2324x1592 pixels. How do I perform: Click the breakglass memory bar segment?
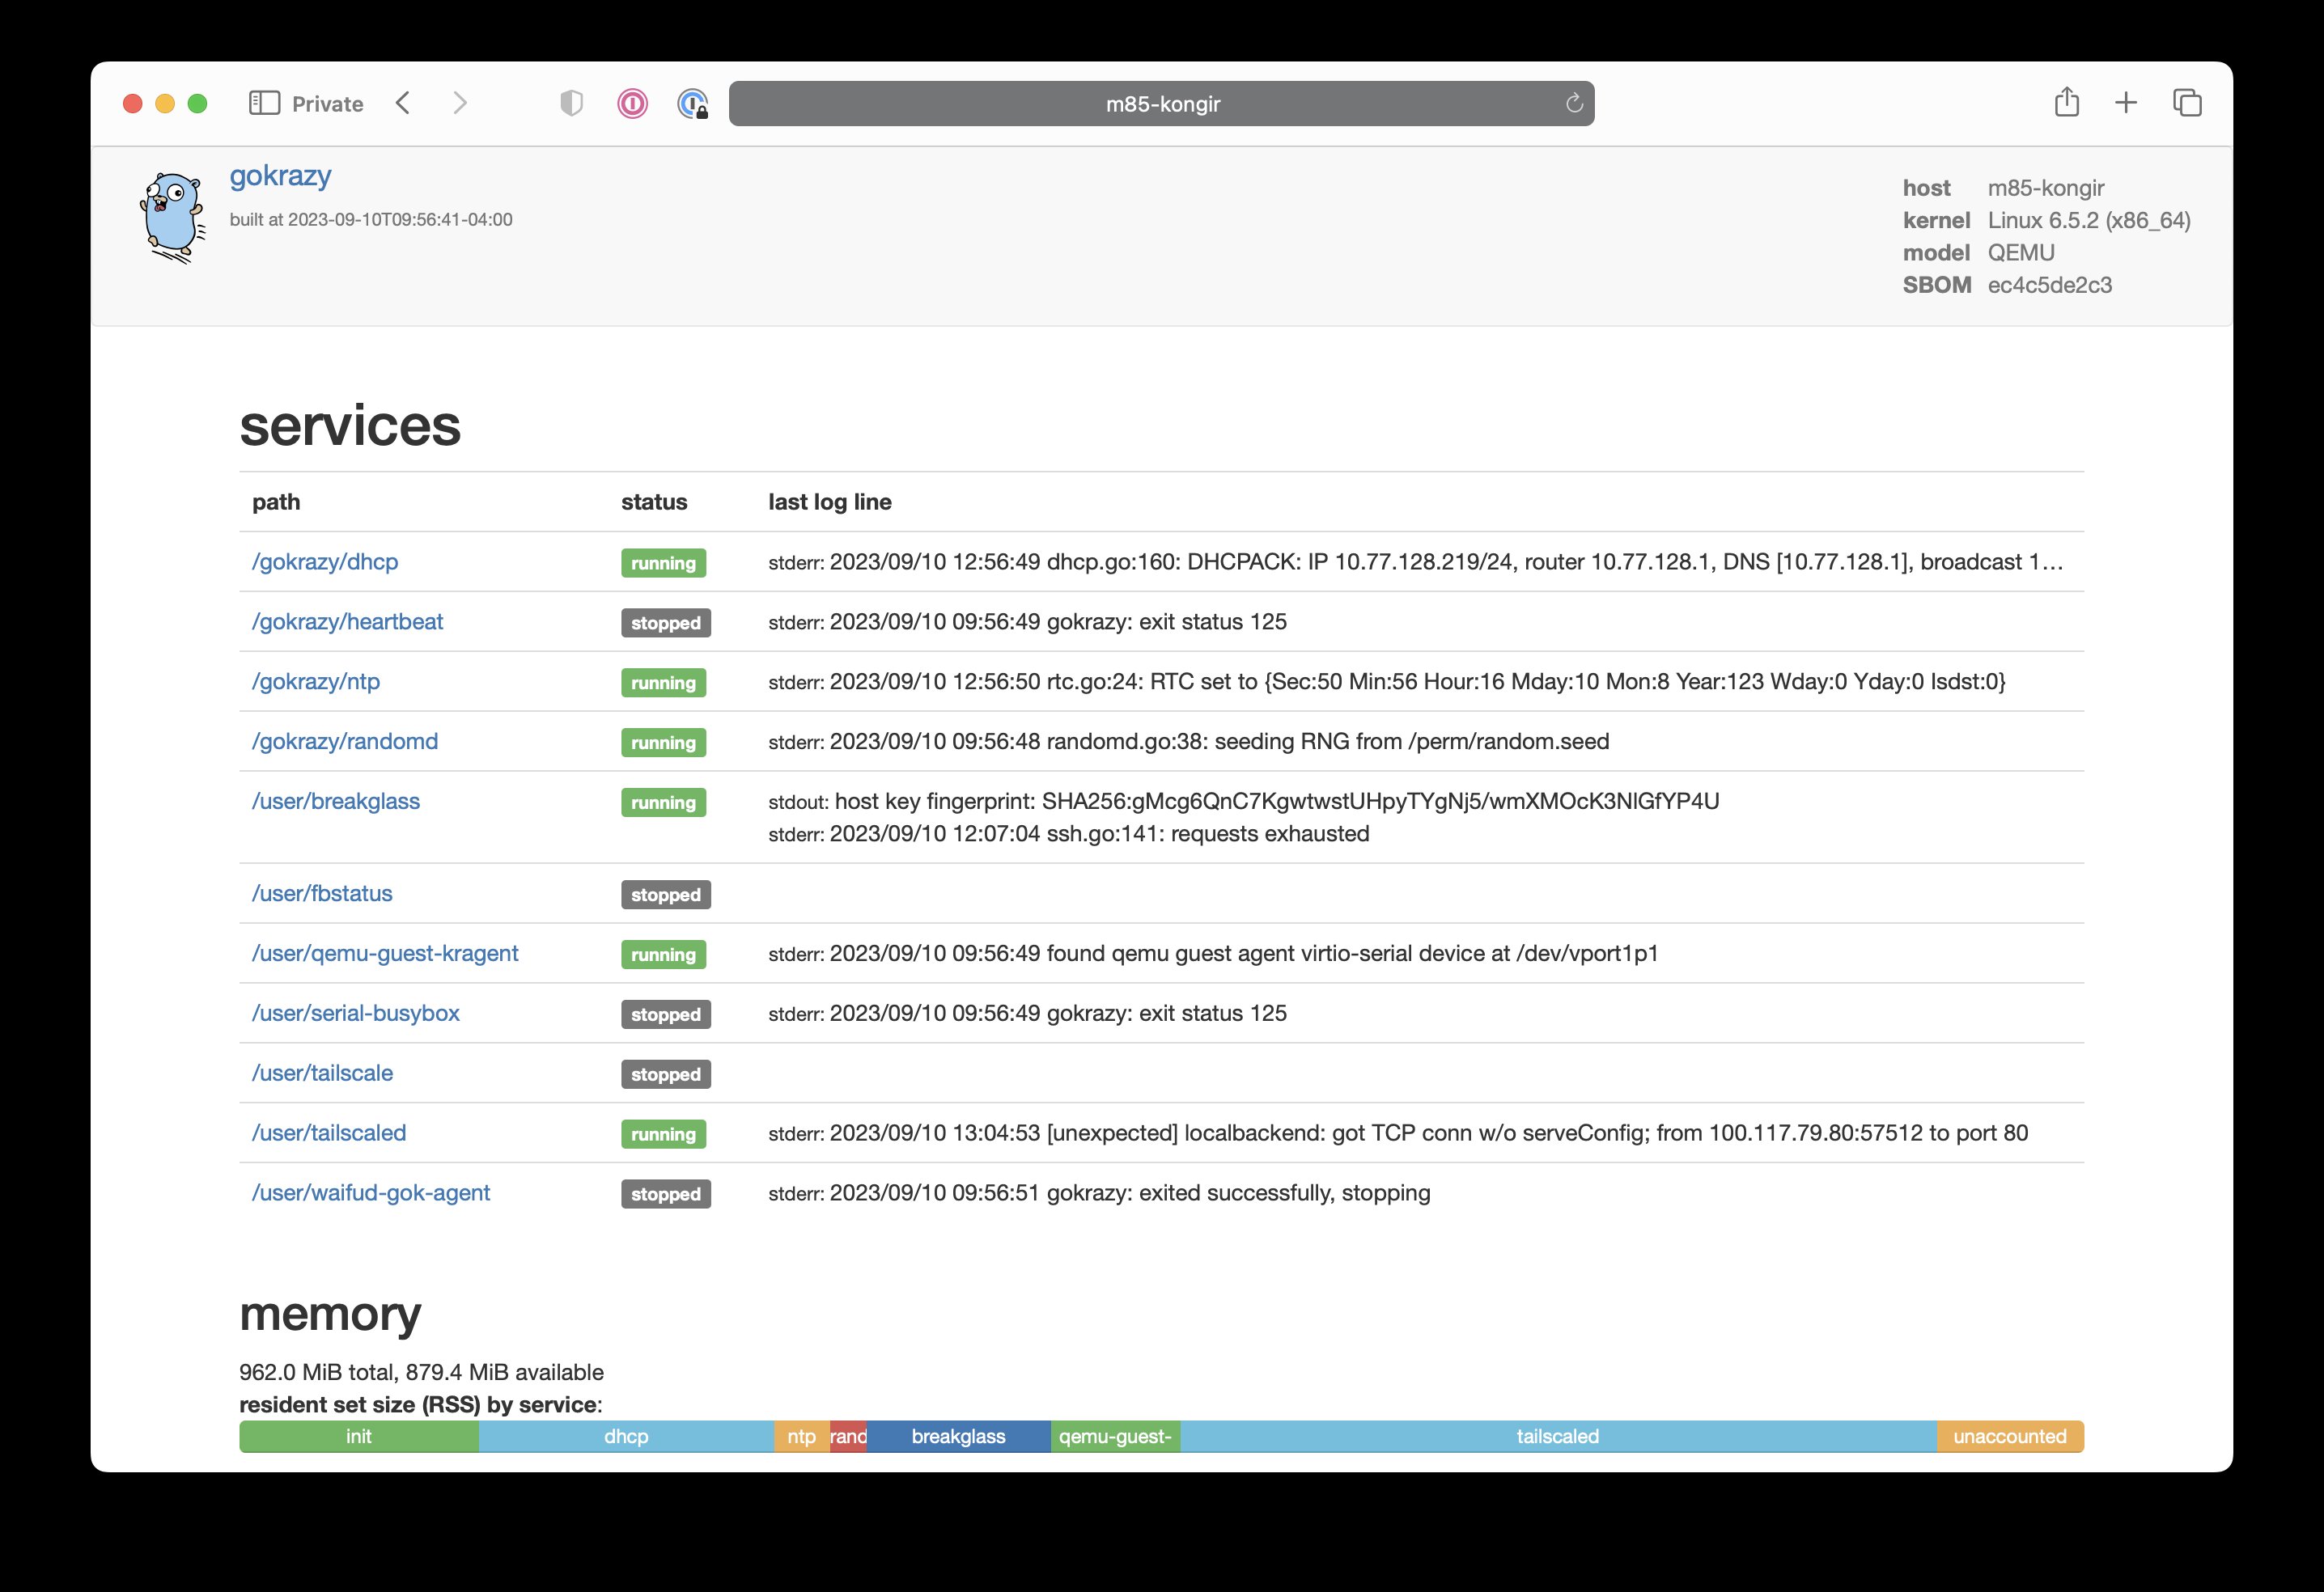tap(958, 1436)
